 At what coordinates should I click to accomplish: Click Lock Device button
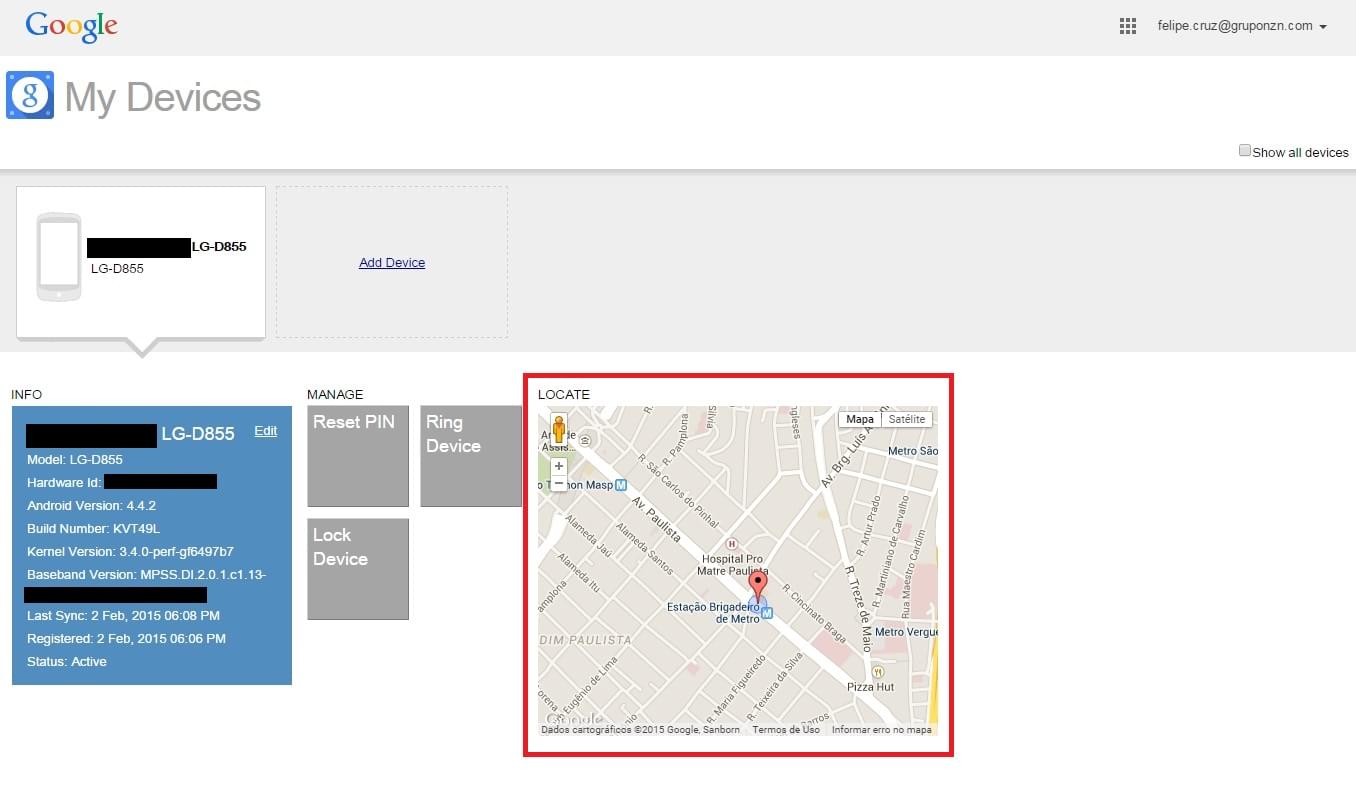click(x=358, y=569)
